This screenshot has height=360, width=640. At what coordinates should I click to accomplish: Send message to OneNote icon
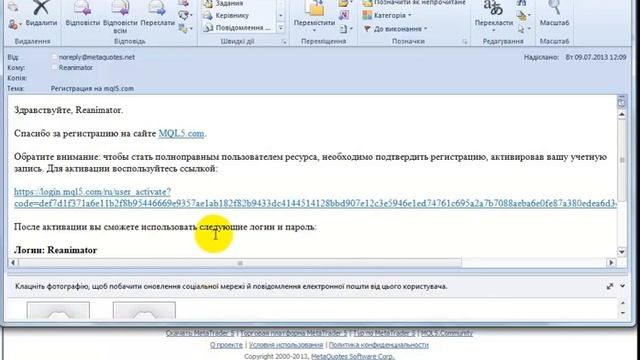tap(344, 16)
